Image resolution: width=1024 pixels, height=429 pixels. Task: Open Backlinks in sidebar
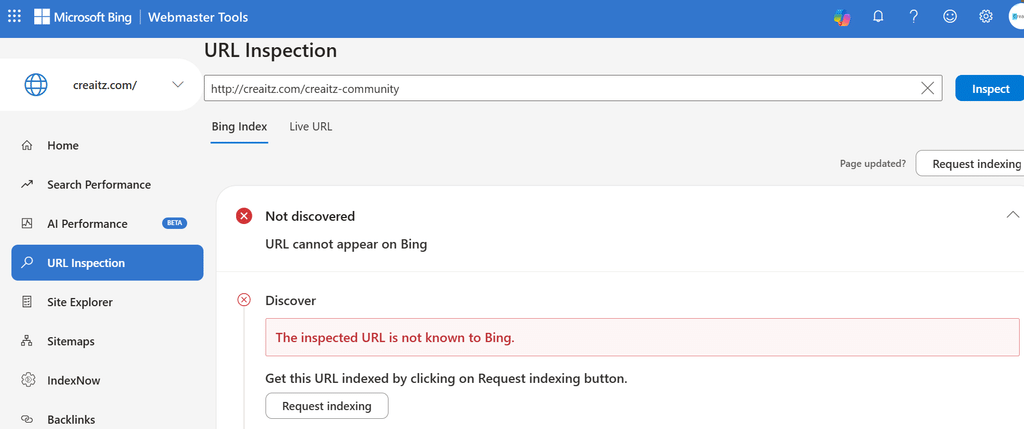(107, 419)
